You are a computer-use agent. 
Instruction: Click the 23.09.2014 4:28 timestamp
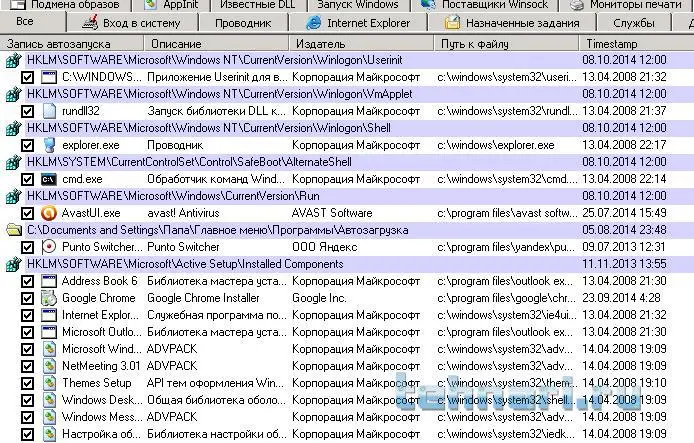coord(621,298)
